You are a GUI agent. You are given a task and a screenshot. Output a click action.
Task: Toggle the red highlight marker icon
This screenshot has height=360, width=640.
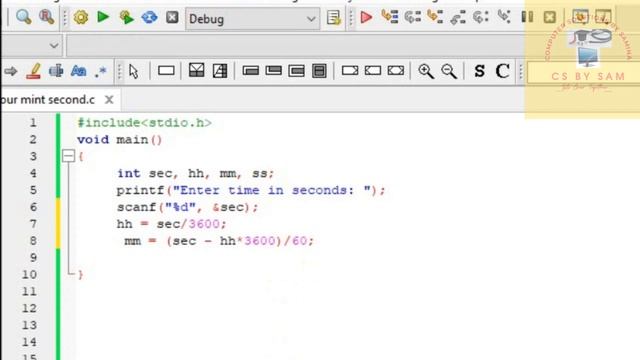[x=33, y=71]
